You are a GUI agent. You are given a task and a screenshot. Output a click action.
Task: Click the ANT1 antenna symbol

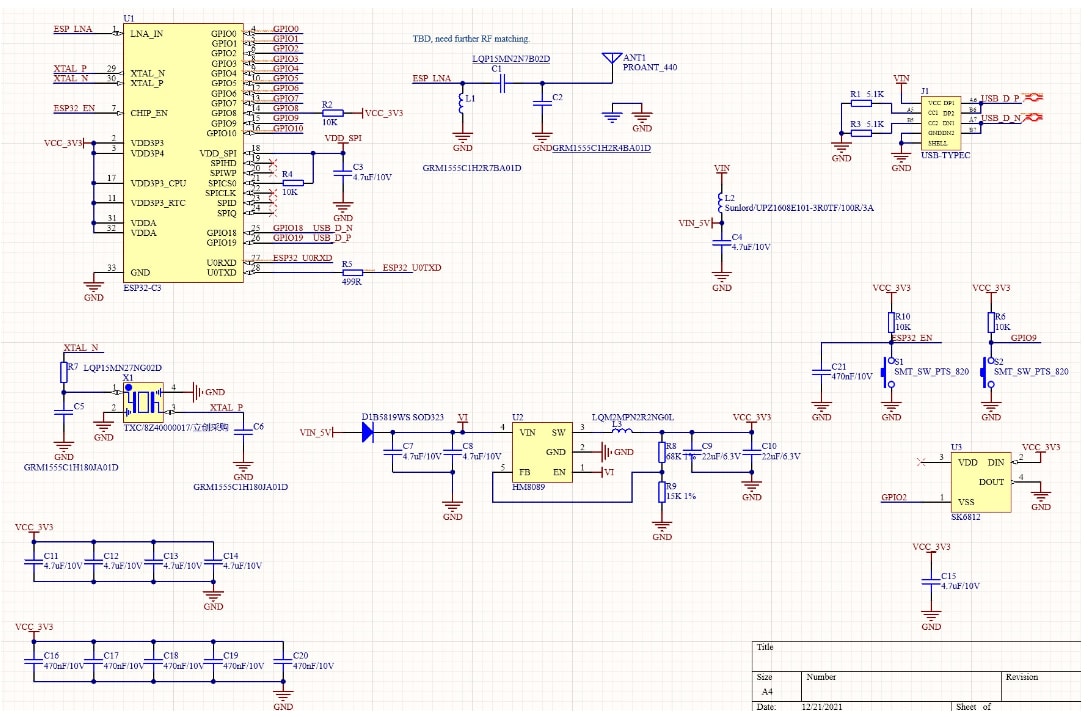tap(611, 63)
